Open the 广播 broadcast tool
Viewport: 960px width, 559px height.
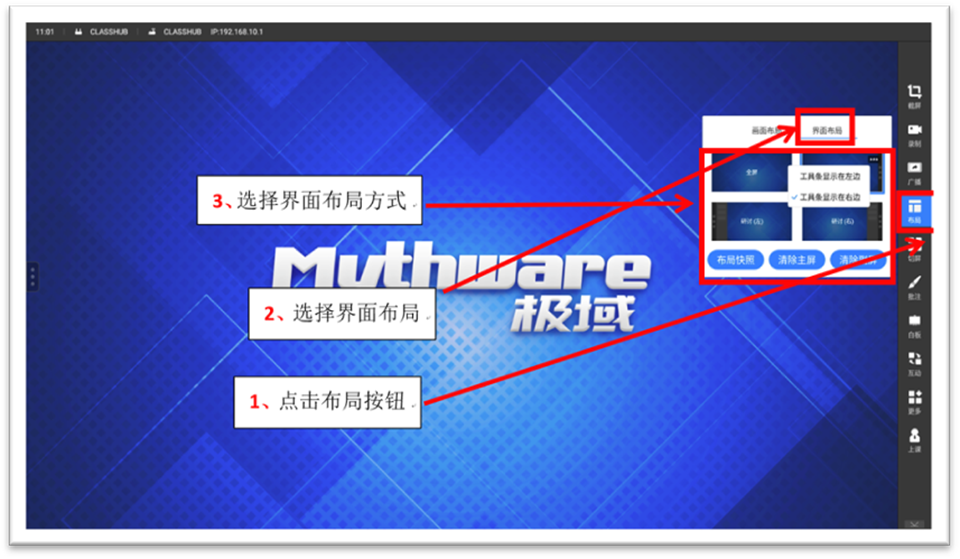click(914, 171)
